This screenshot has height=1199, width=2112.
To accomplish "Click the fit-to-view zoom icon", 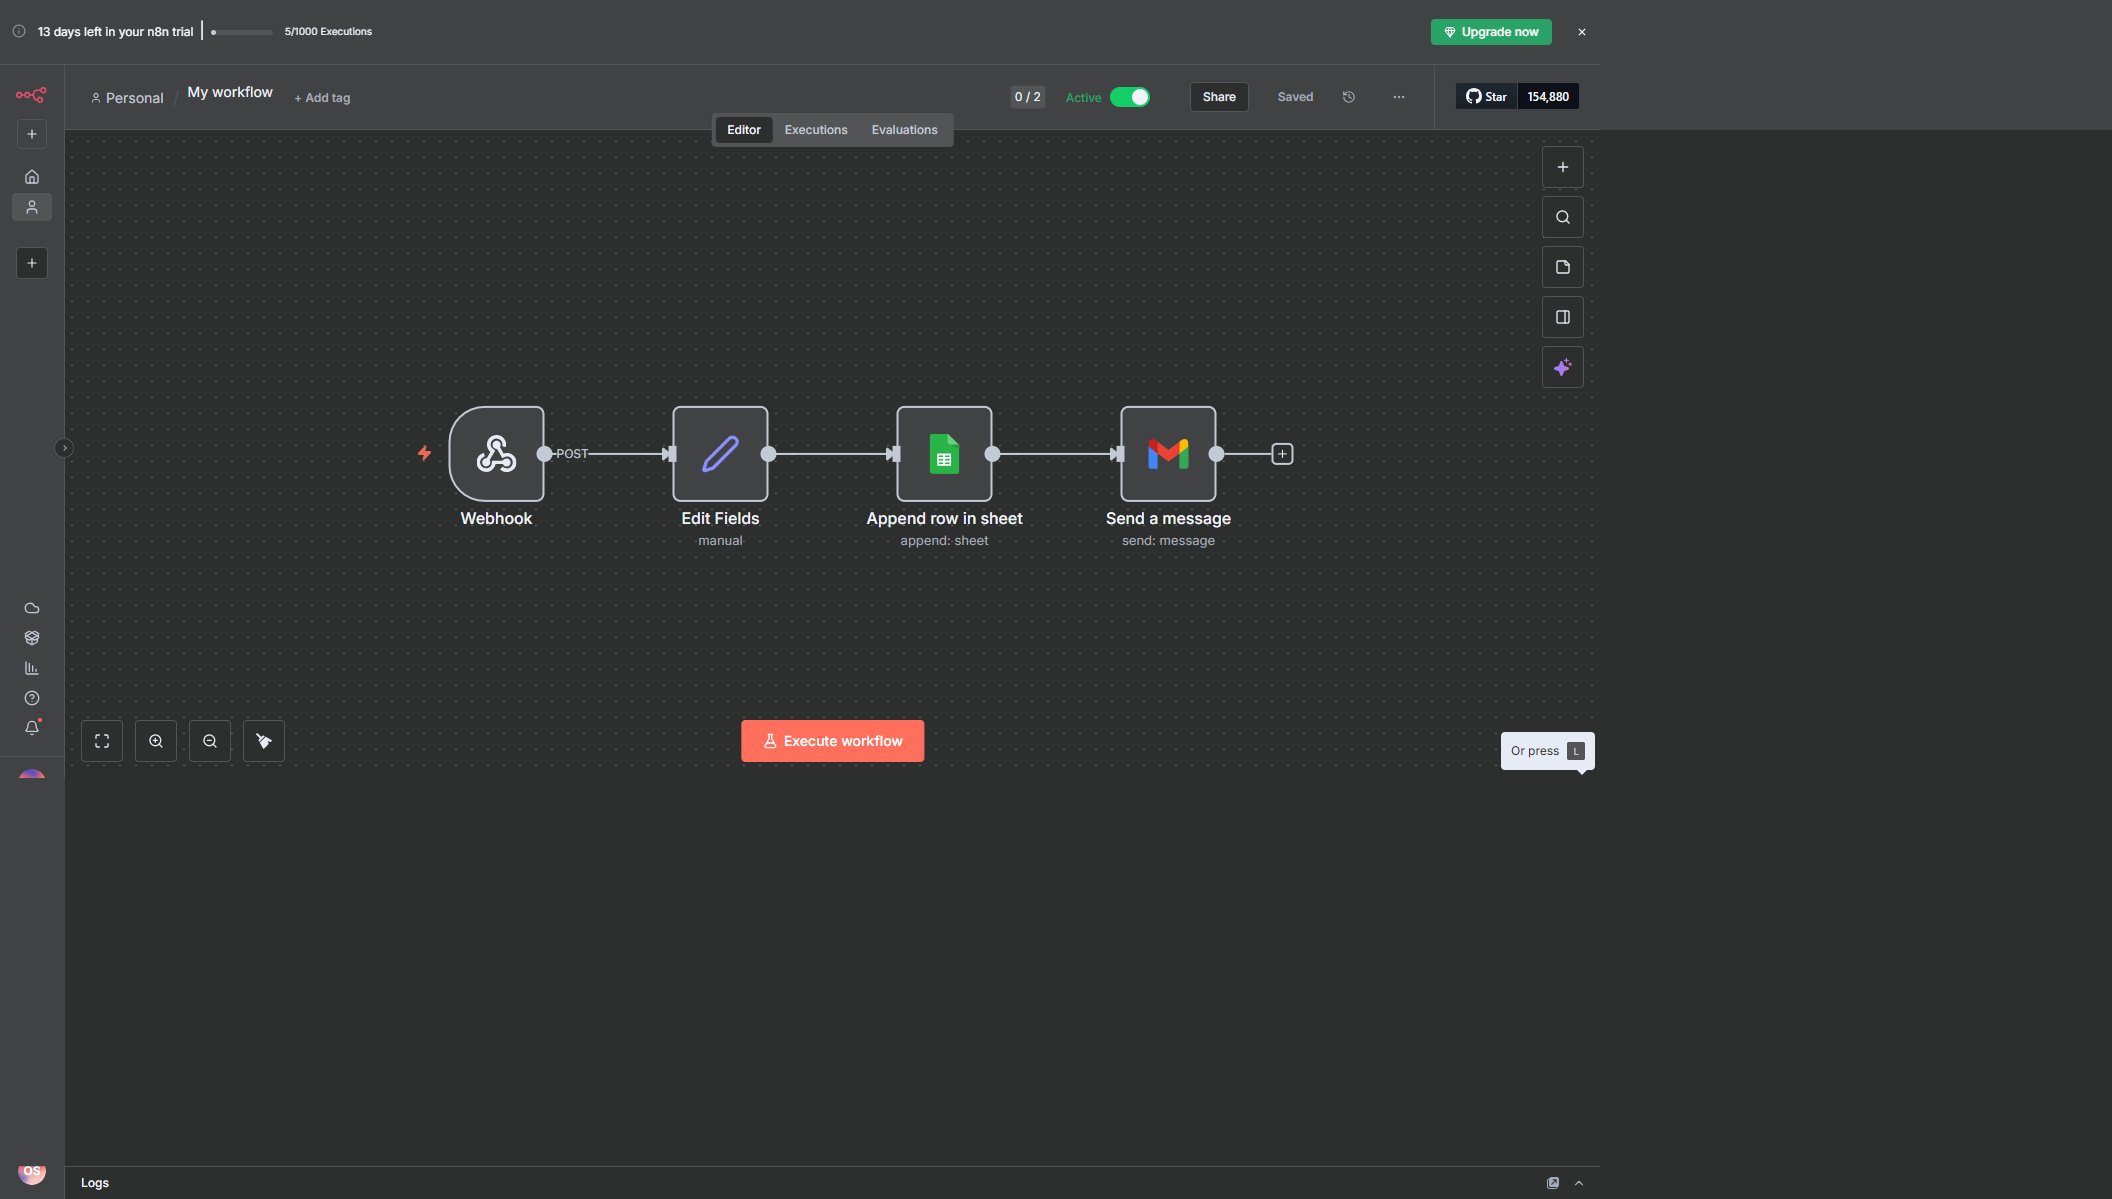I will [x=102, y=741].
